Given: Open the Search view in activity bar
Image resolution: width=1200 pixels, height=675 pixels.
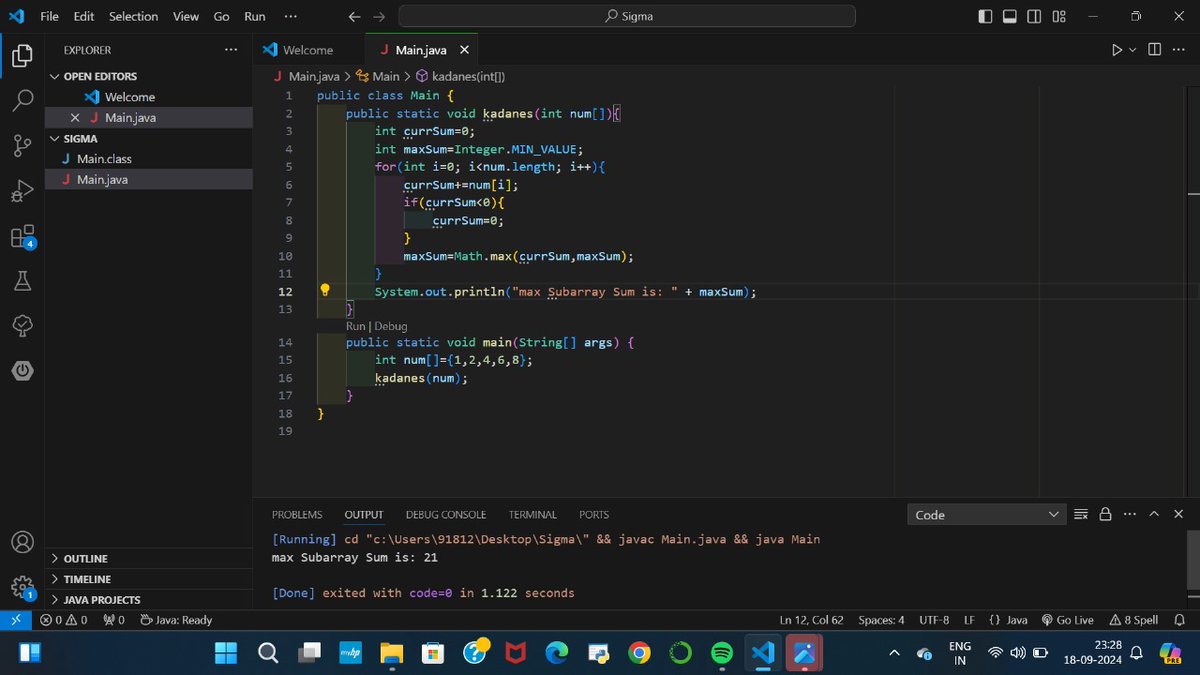Looking at the screenshot, I should pyautogui.click(x=22, y=101).
